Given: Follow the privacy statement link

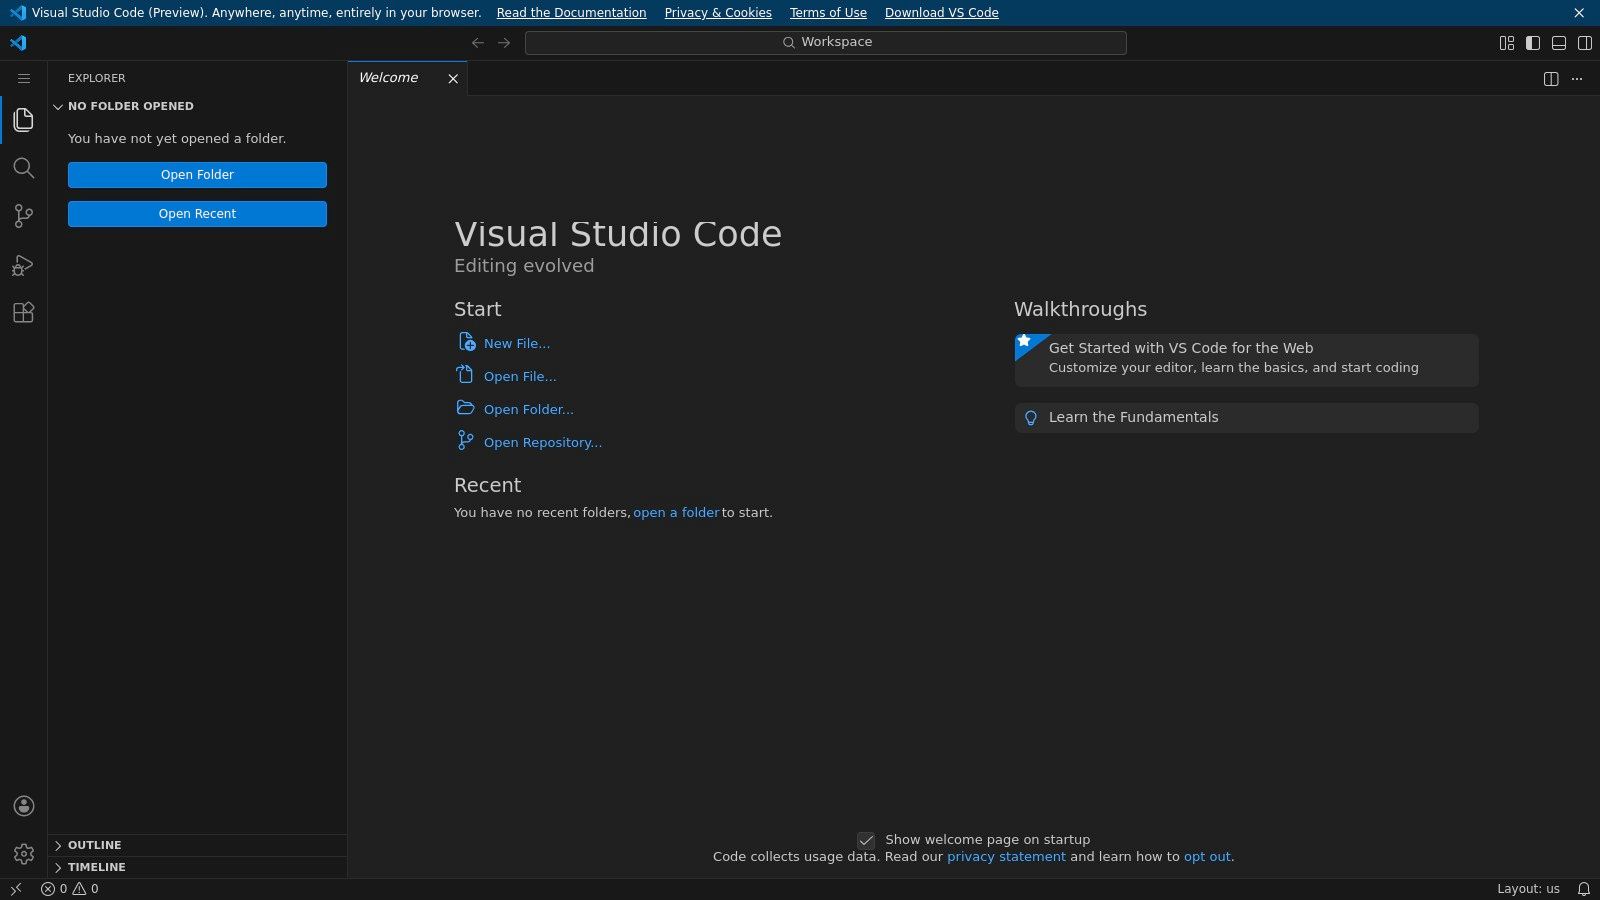Looking at the screenshot, I should pyautogui.click(x=1006, y=856).
